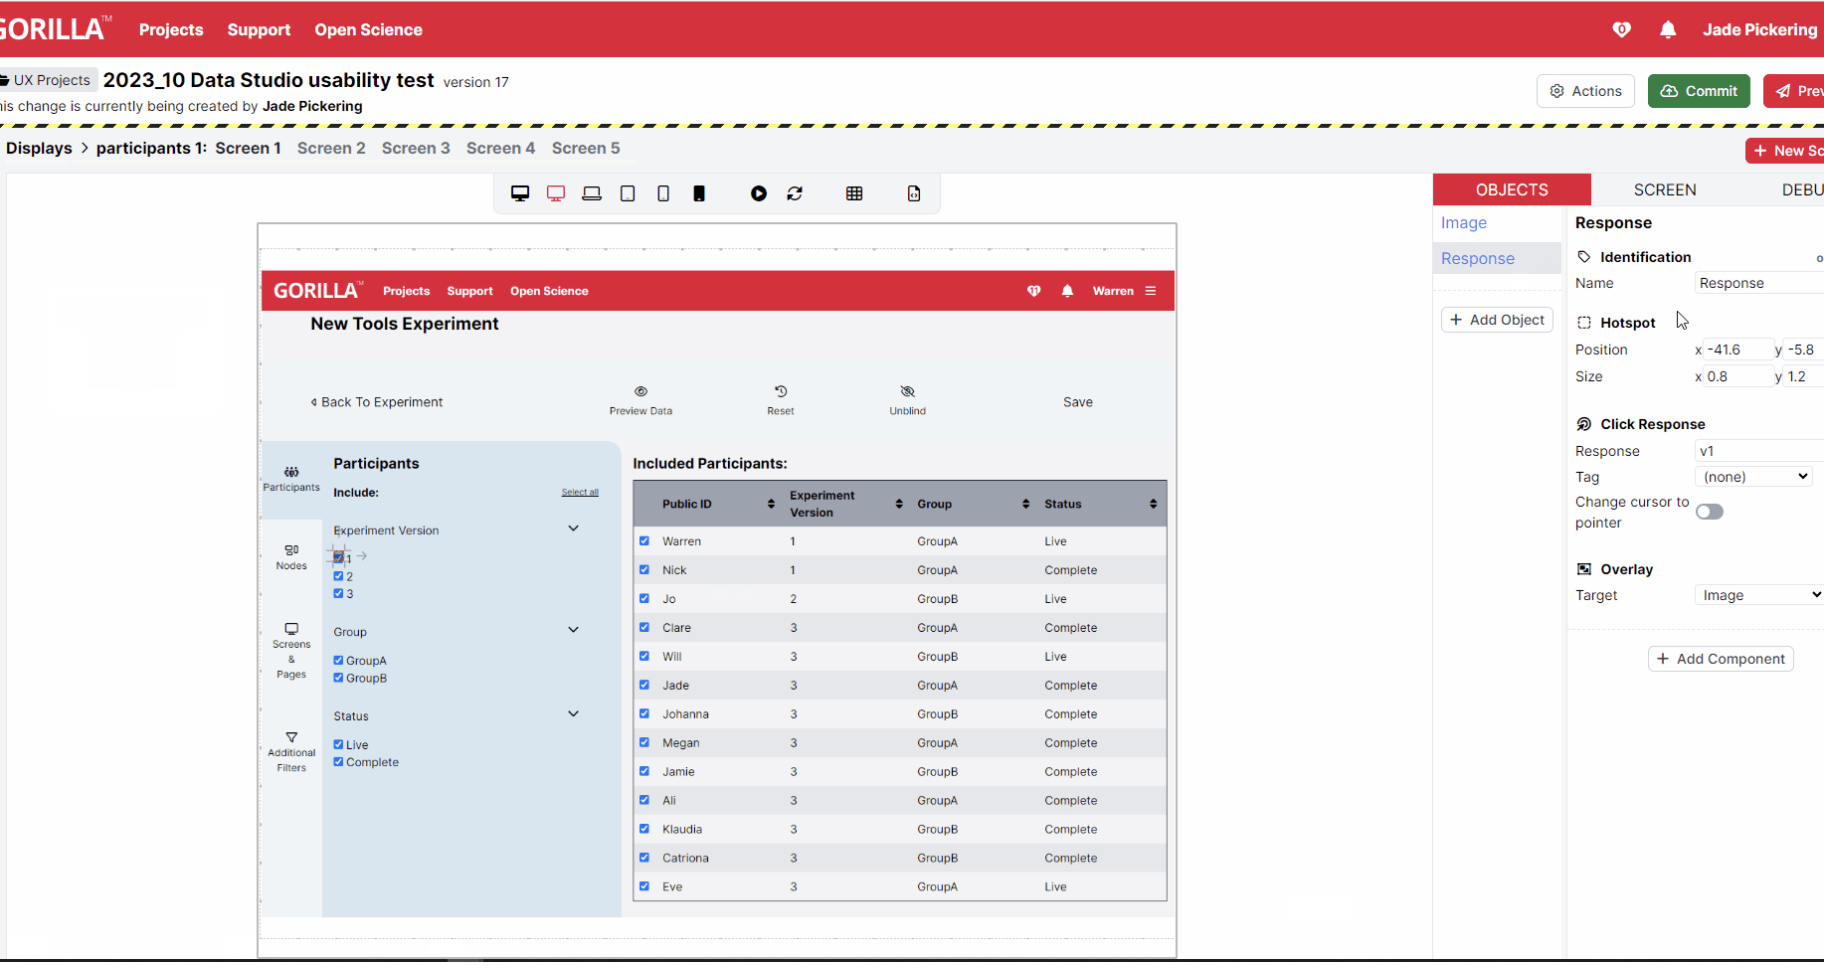The image size is (1824, 978).
Task: Select the tablet device preview icon
Action: [x=628, y=193]
